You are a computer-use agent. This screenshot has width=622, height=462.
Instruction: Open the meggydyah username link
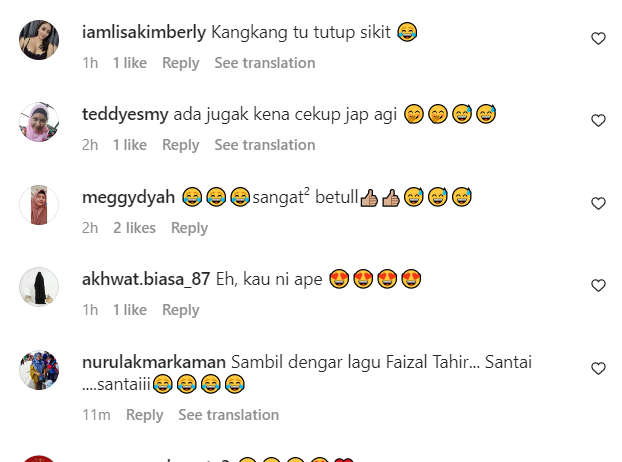click(128, 197)
